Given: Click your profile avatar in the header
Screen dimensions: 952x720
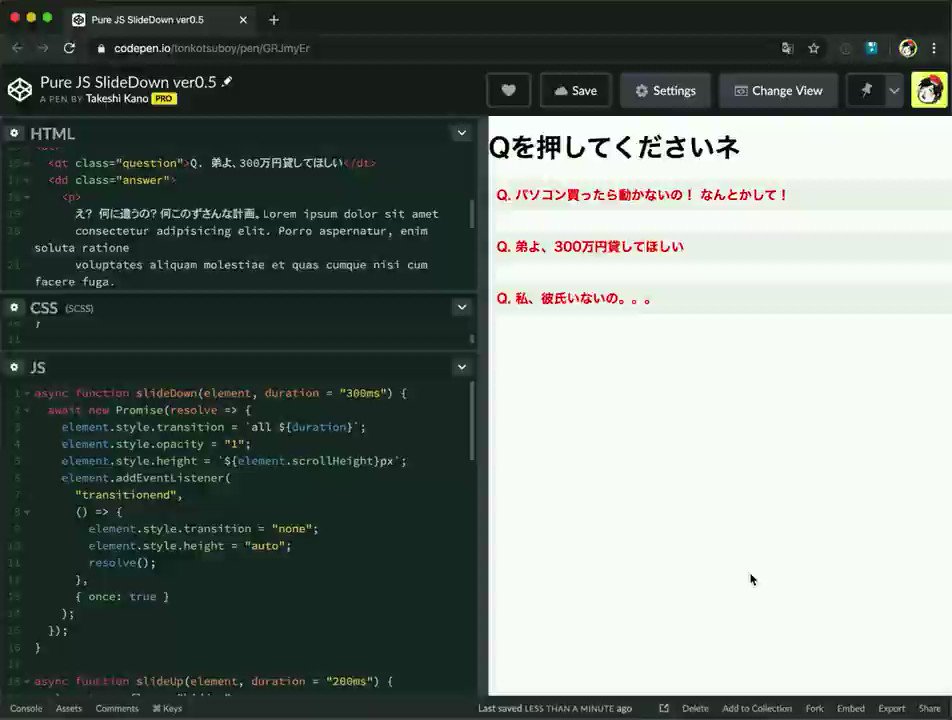Looking at the screenshot, I should pyautogui.click(x=928, y=90).
